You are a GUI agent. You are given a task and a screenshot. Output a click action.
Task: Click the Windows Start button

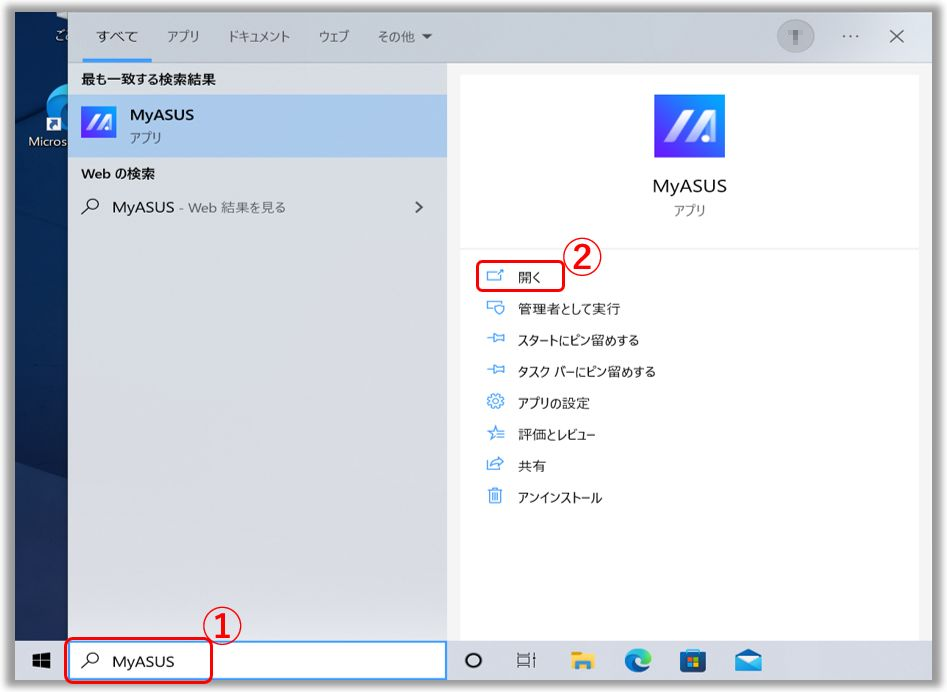click(41, 661)
